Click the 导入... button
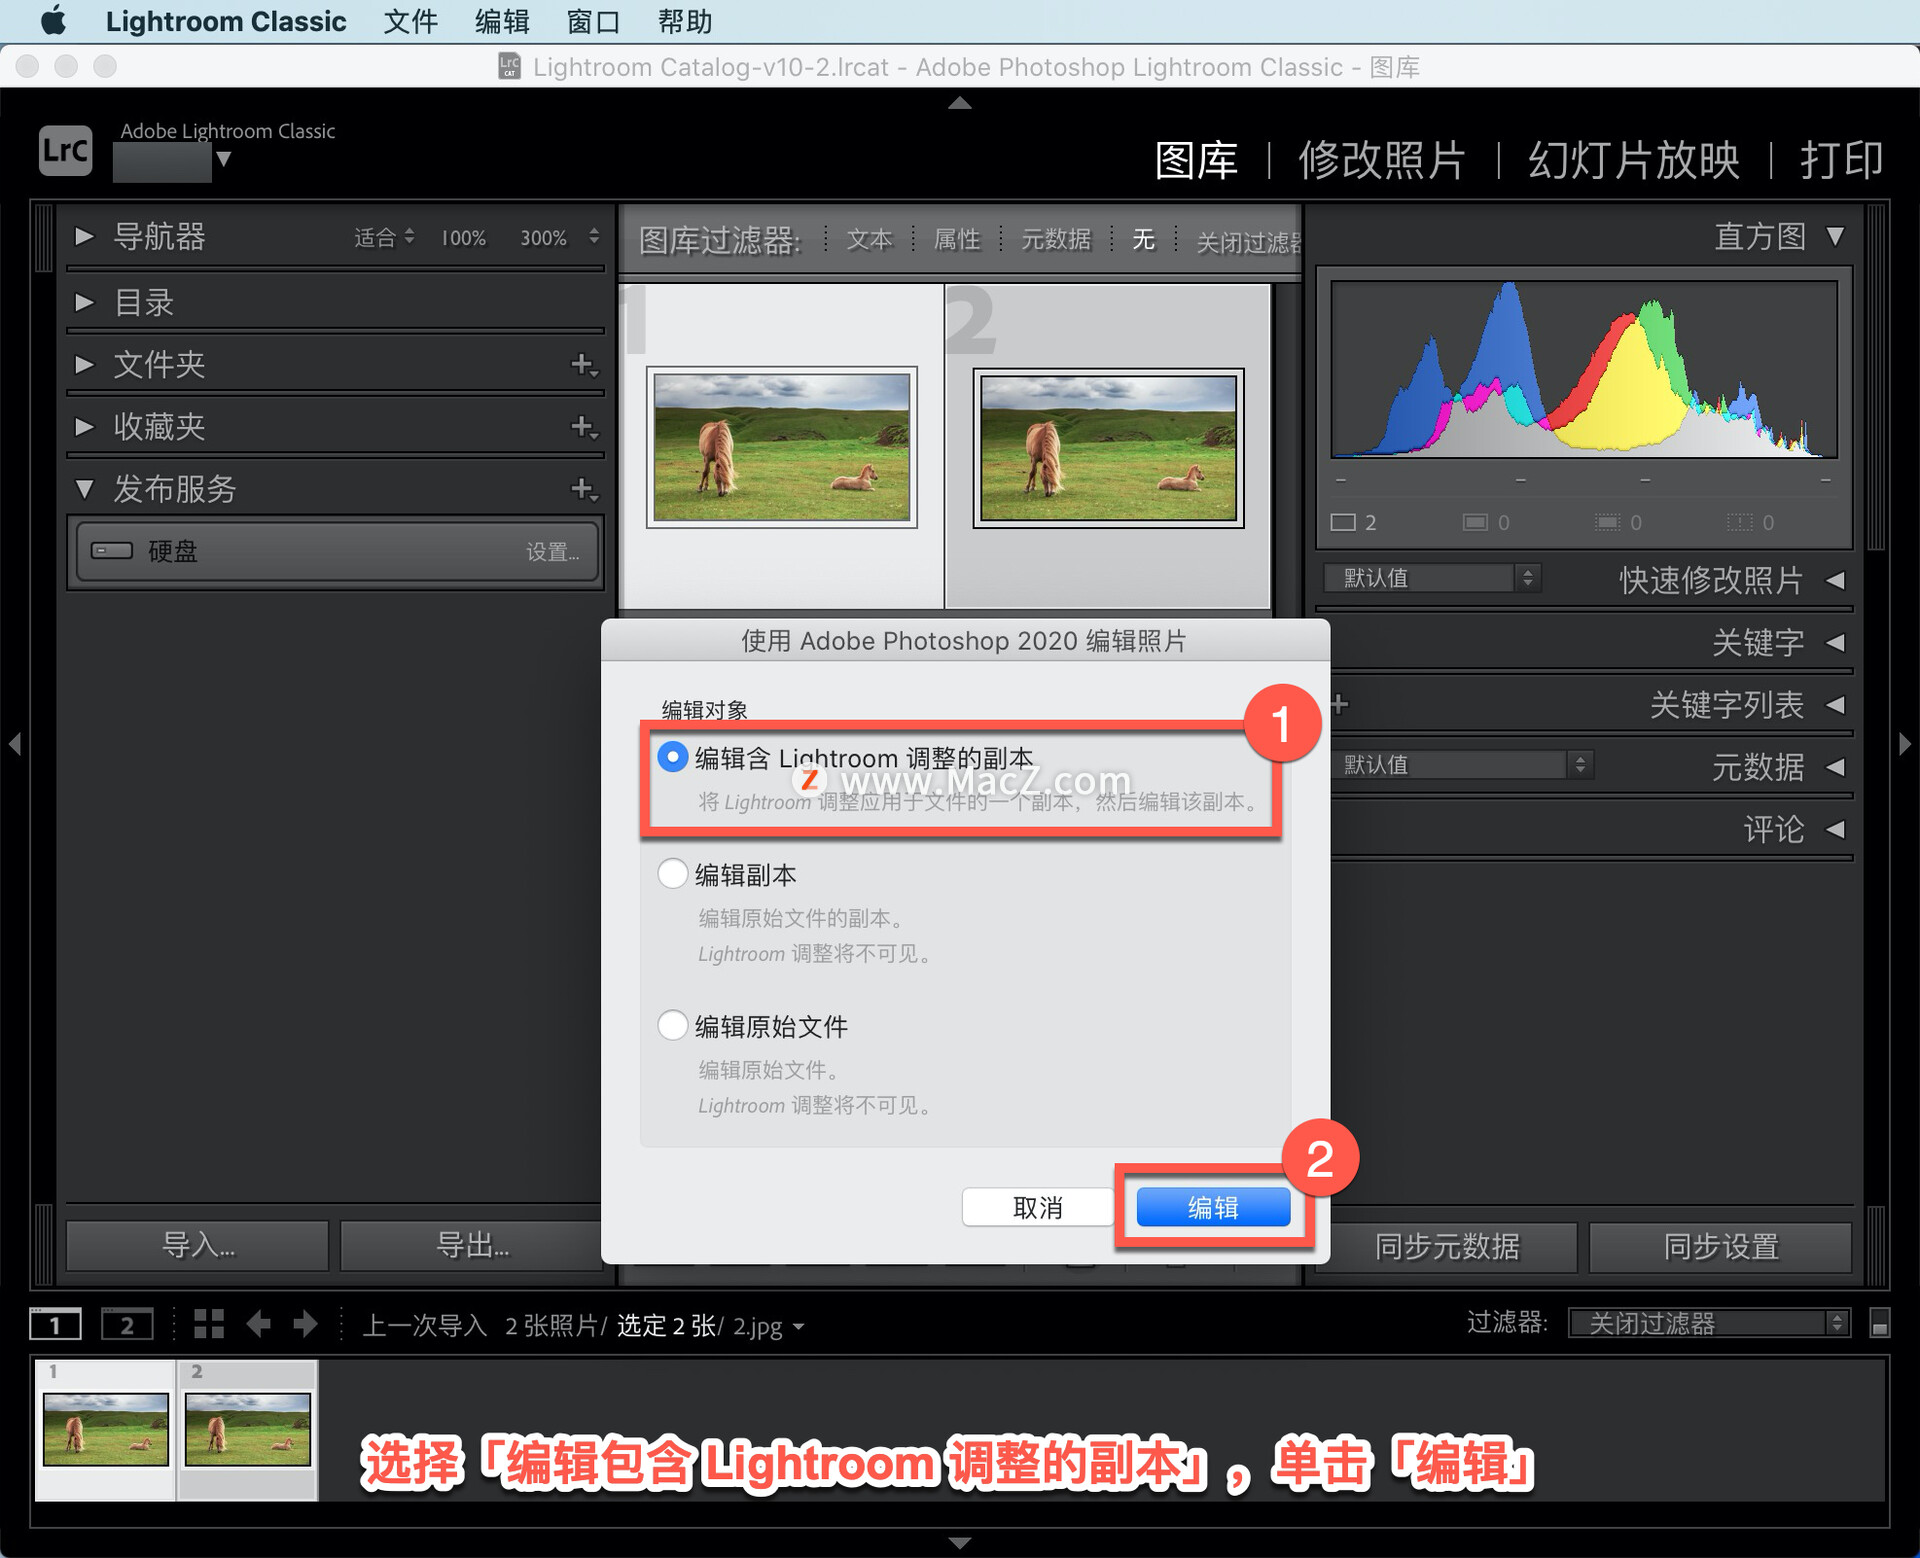The width and height of the screenshot is (1920, 1558). coord(198,1245)
